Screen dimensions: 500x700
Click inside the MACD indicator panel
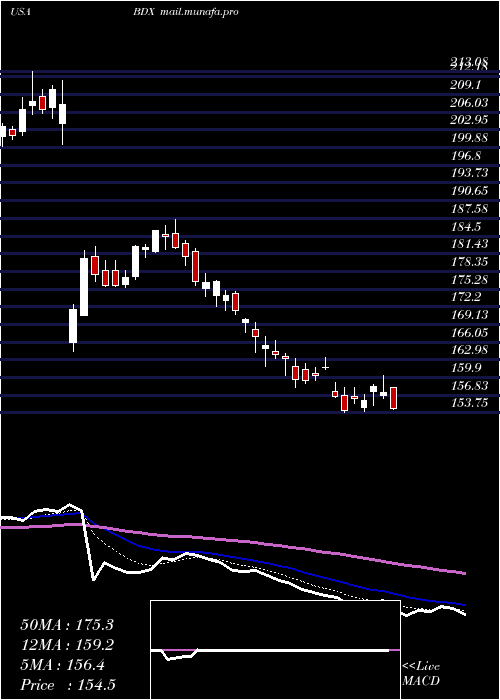point(275,650)
